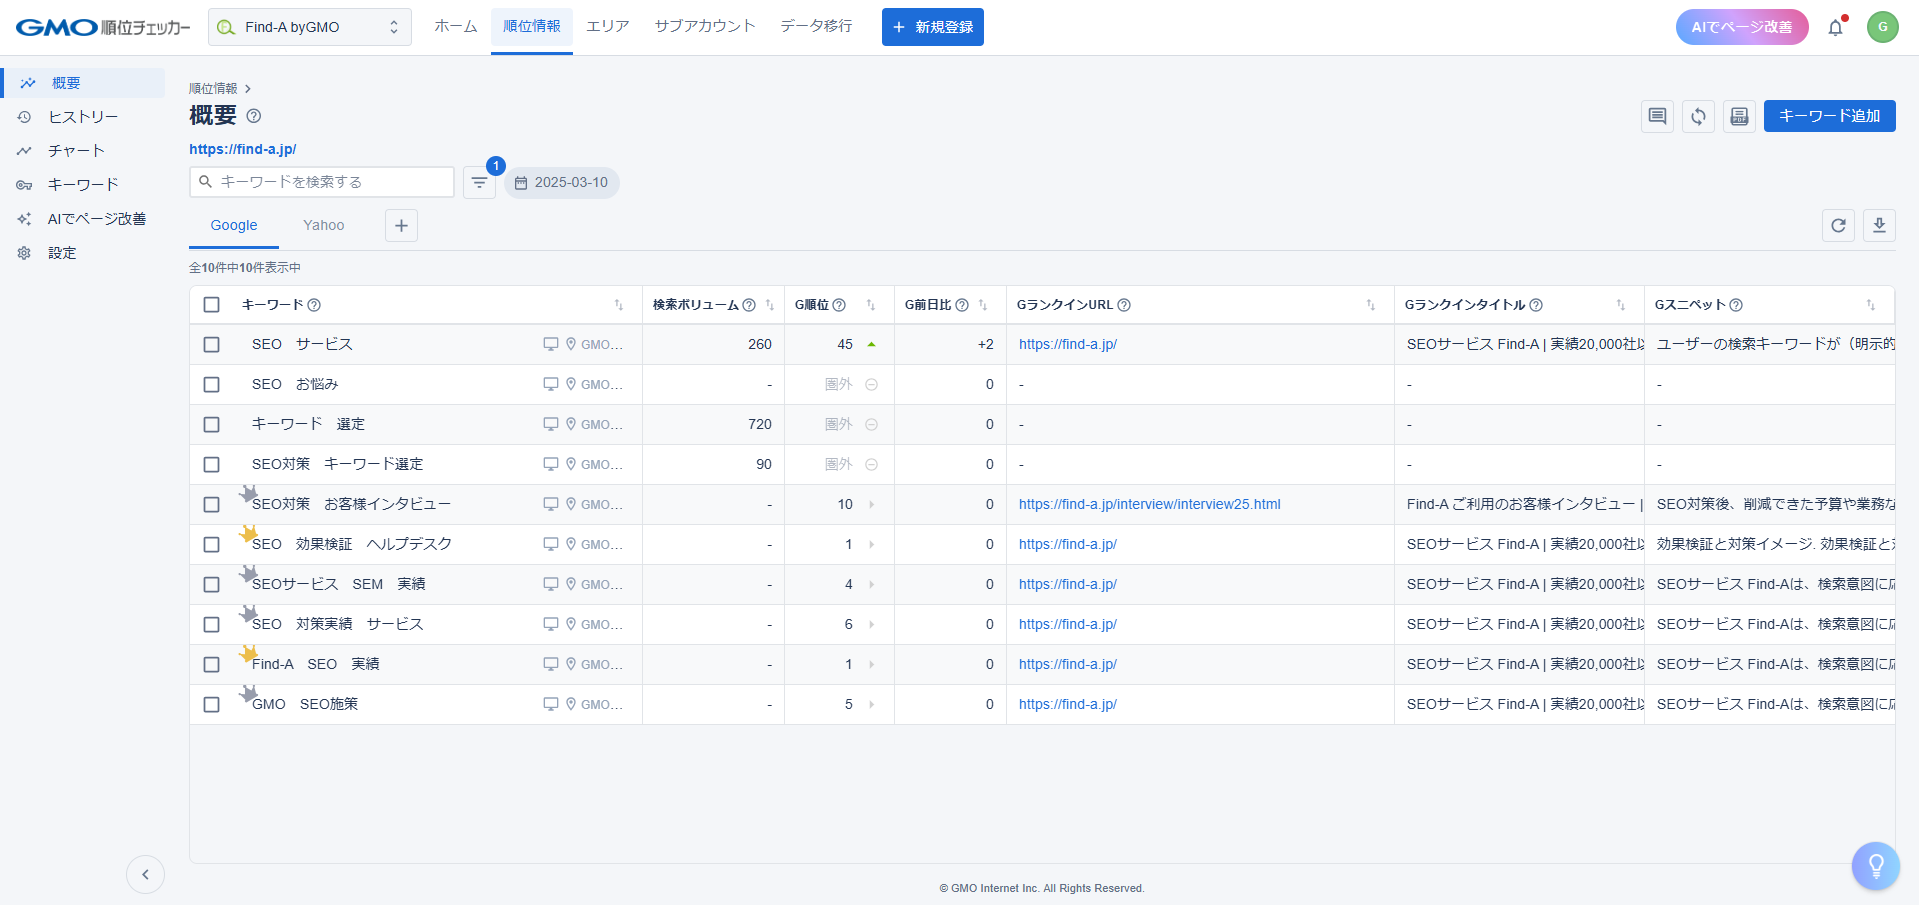Open データ移行 in top navigation
This screenshot has height=905, width=1919.
pyautogui.click(x=816, y=26)
